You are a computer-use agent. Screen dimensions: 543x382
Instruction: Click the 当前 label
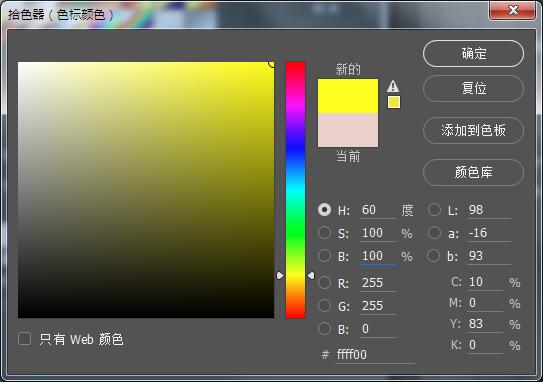pyautogui.click(x=348, y=157)
